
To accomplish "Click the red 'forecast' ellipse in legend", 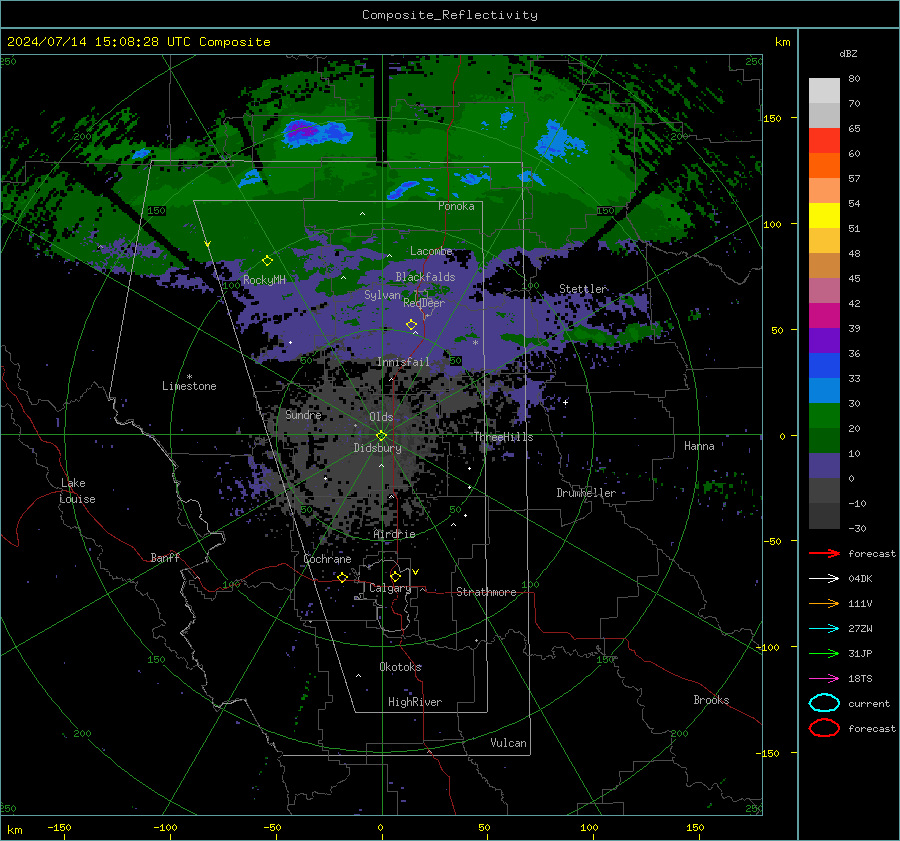I will pos(824,728).
